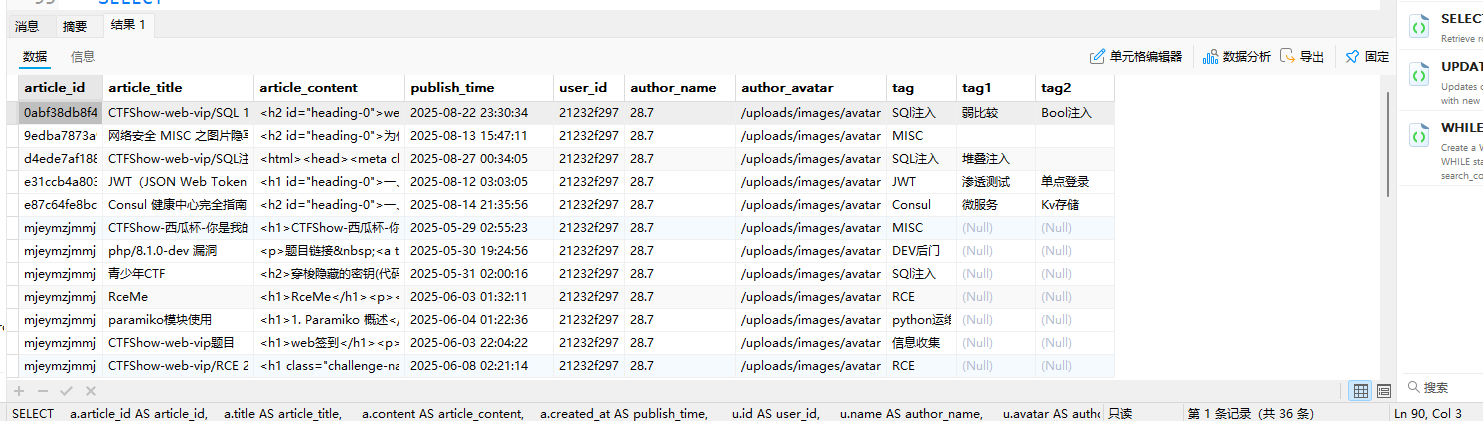Click the article_title column header

145,88
